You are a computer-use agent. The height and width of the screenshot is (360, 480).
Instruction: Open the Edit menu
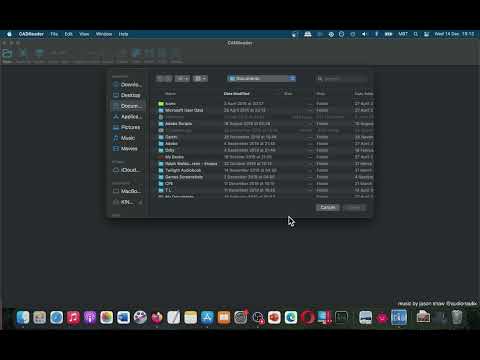pyautogui.click(x=68, y=34)
